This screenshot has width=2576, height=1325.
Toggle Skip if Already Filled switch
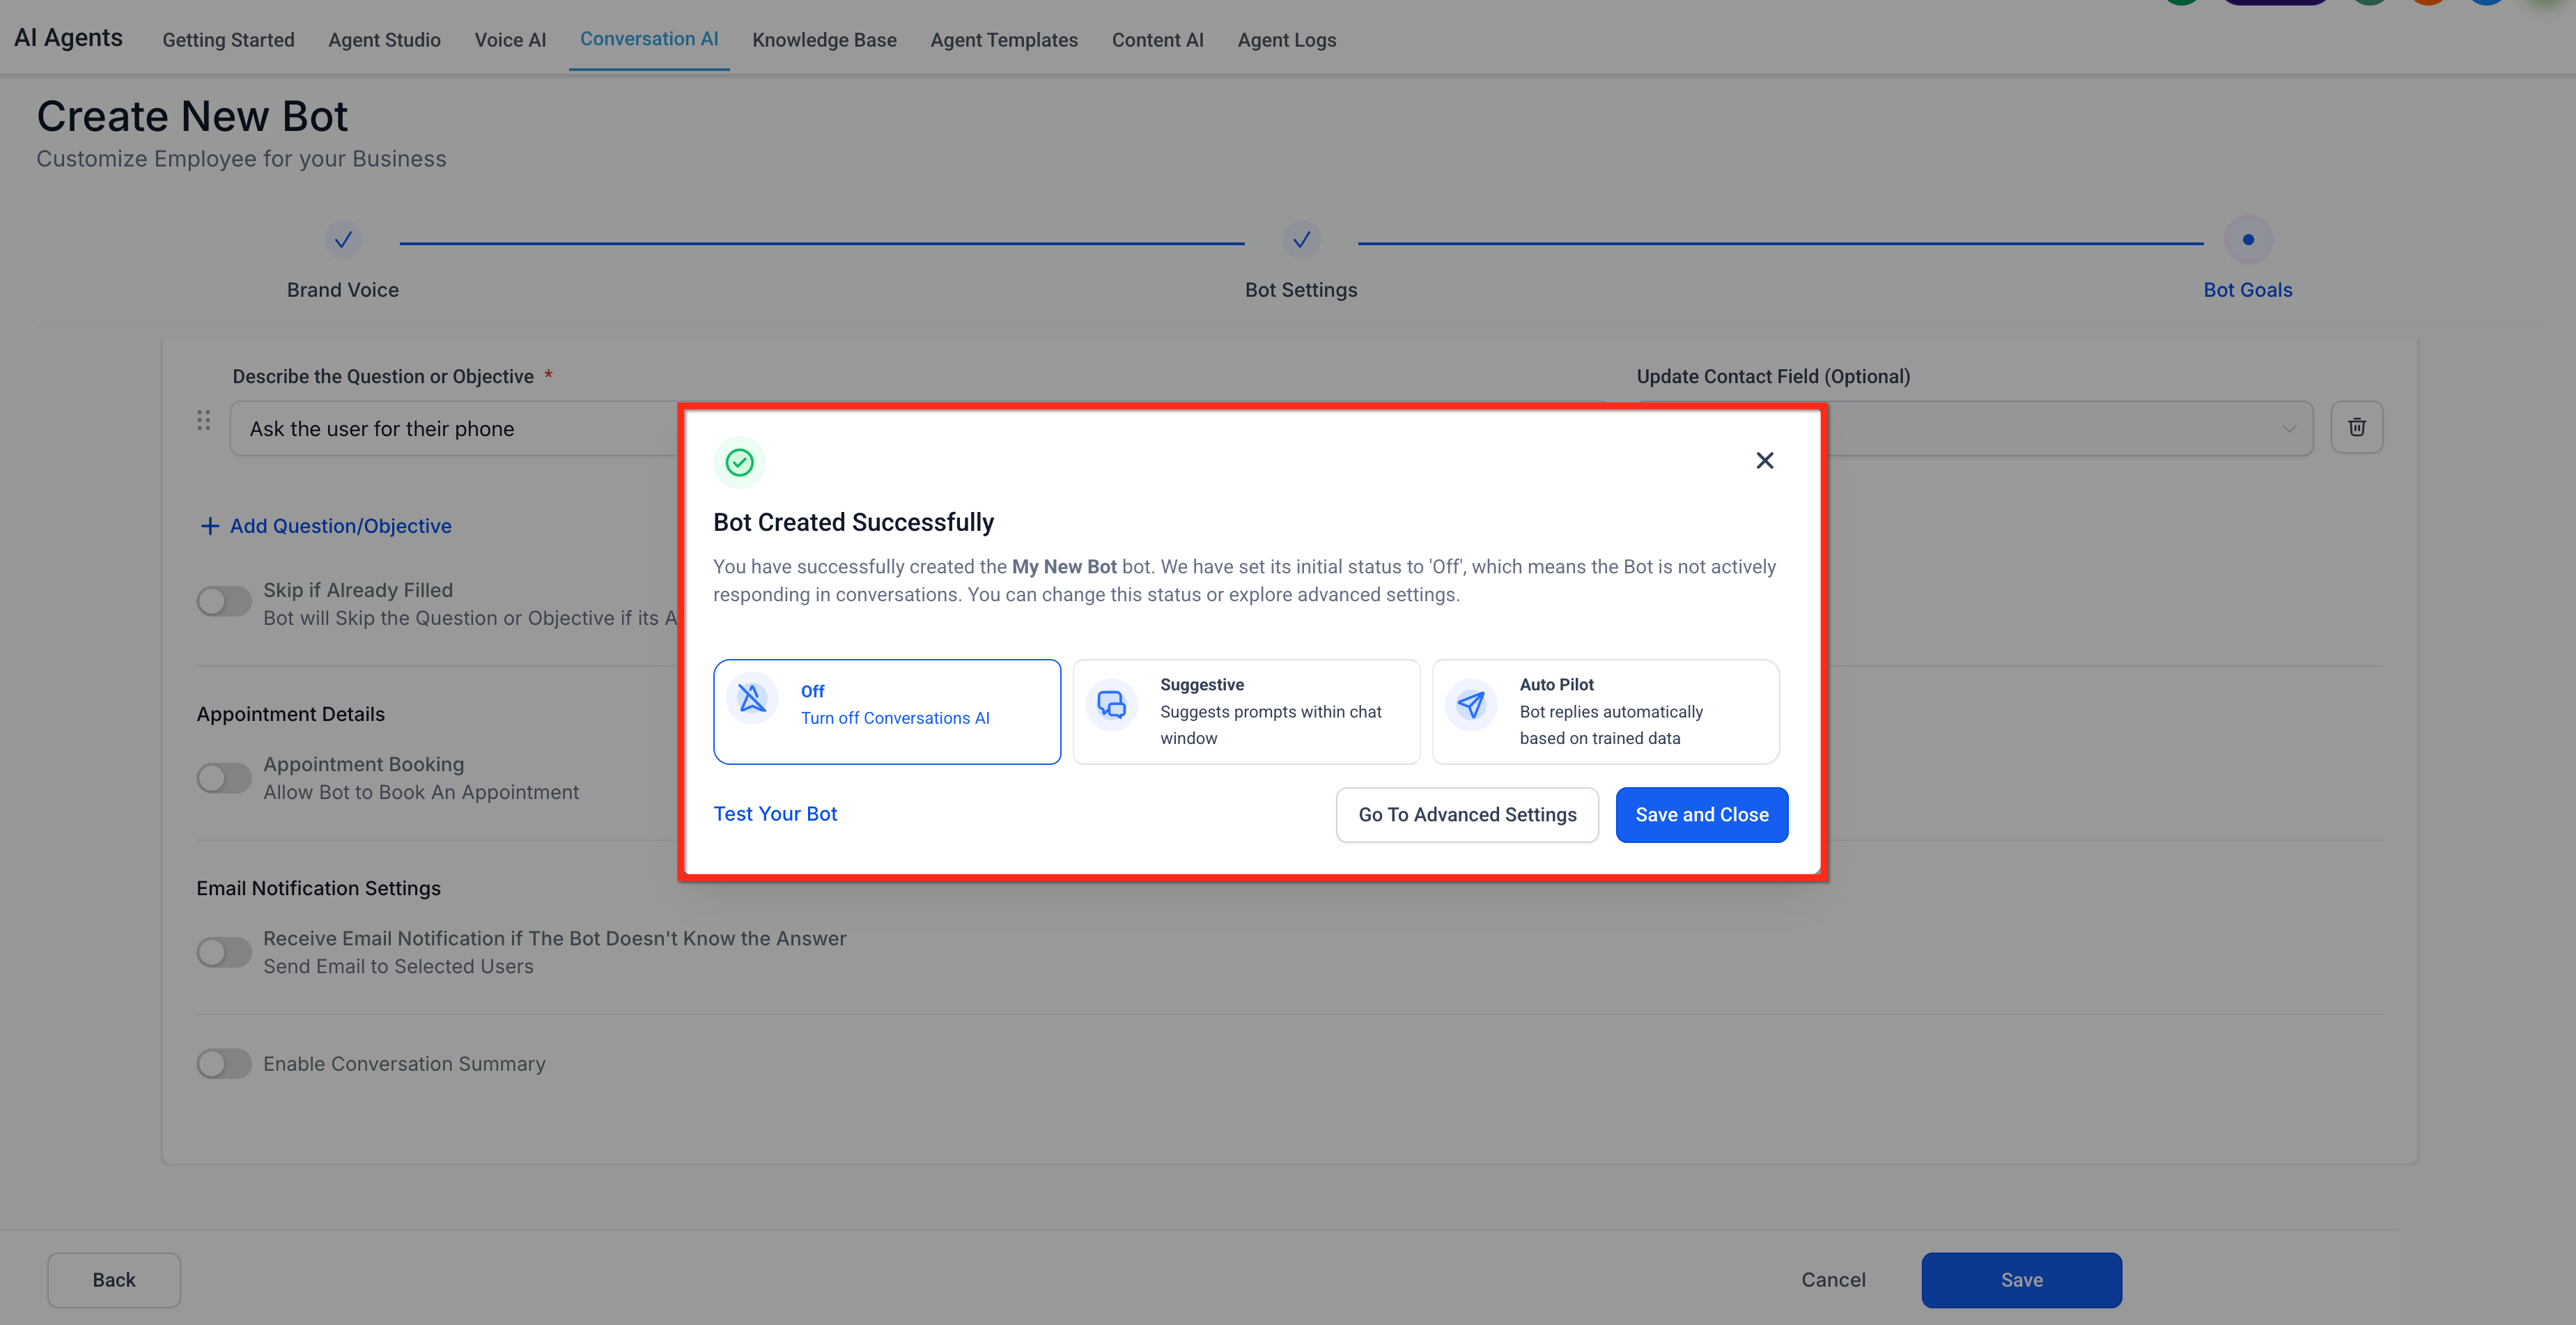click(224, 602)
